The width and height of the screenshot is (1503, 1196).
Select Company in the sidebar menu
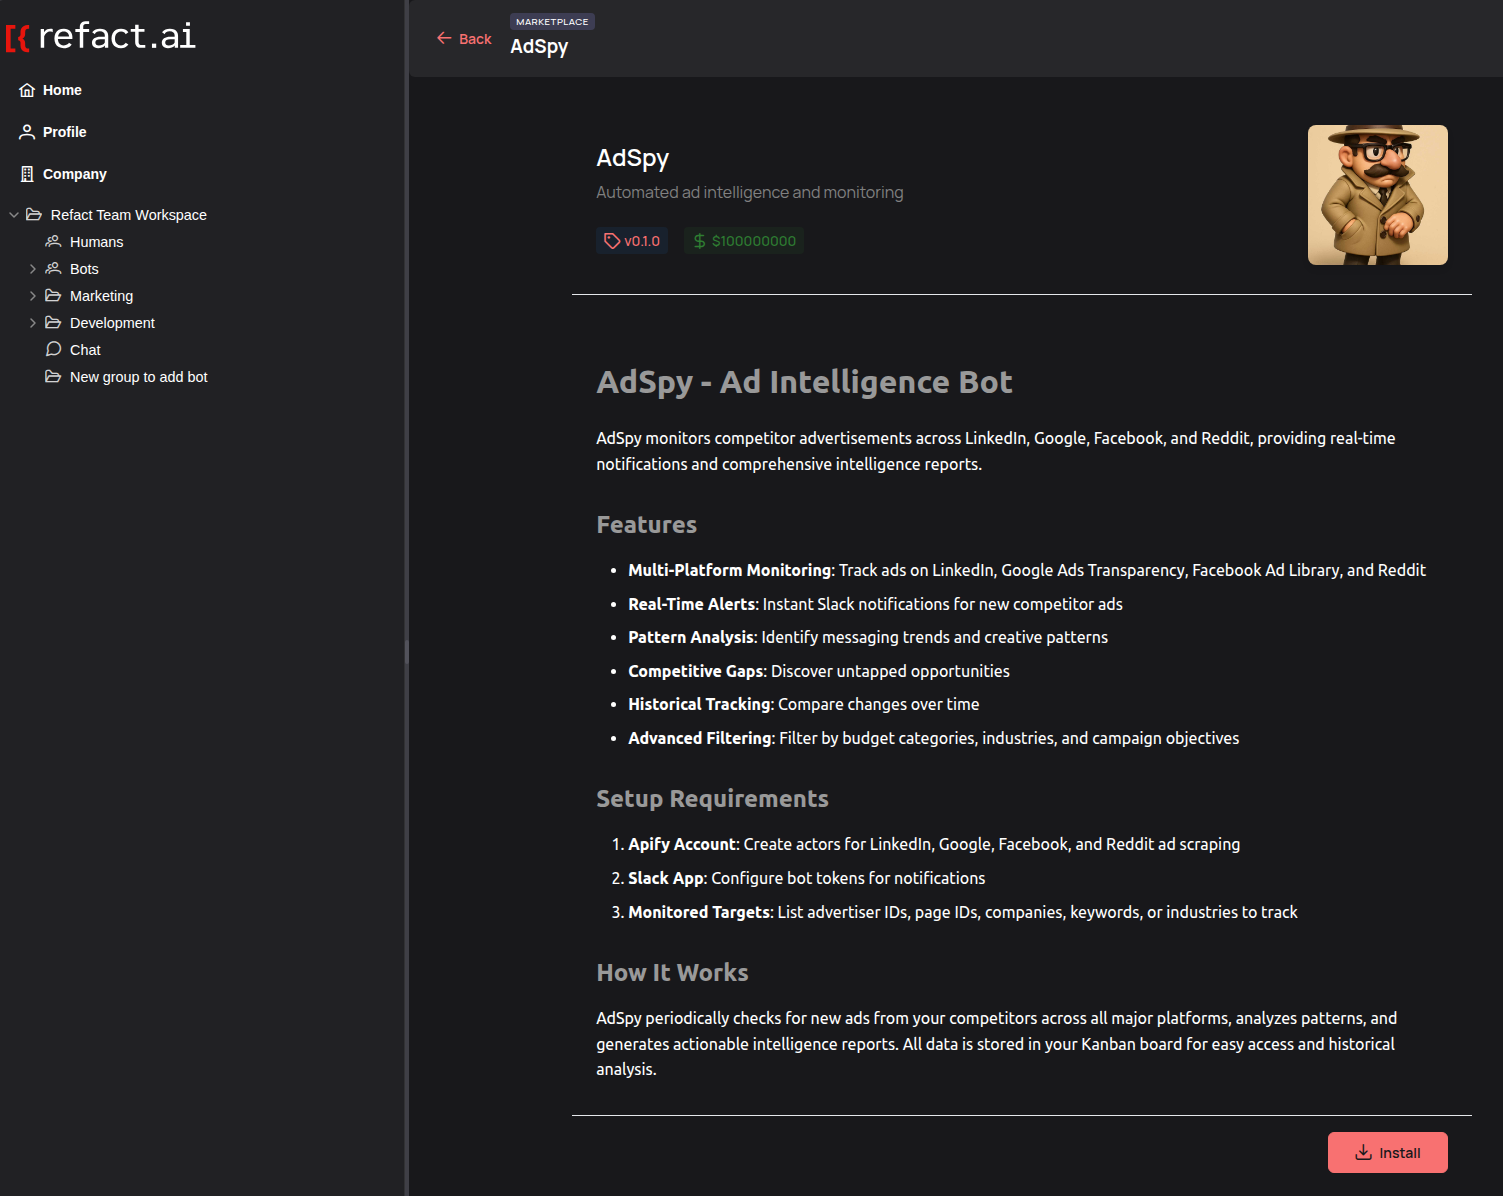click(74, 173)
